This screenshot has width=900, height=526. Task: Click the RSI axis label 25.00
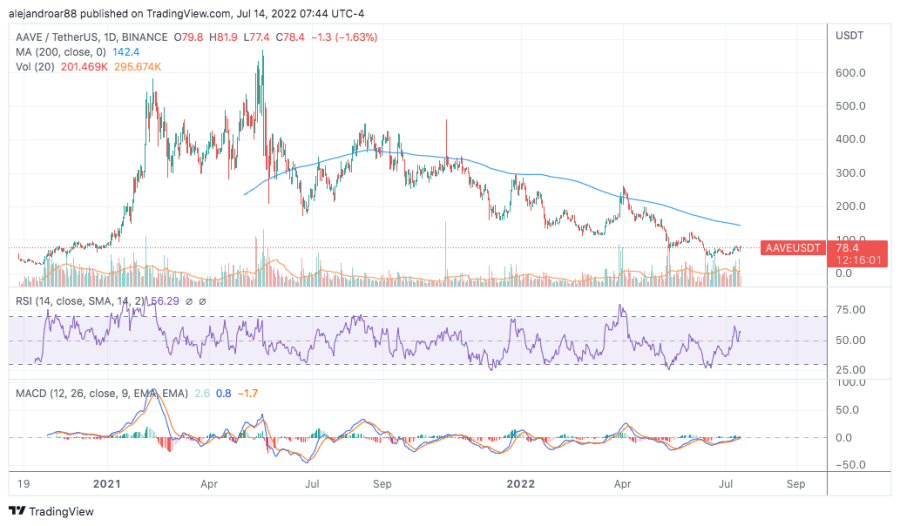tap(851, 370)
